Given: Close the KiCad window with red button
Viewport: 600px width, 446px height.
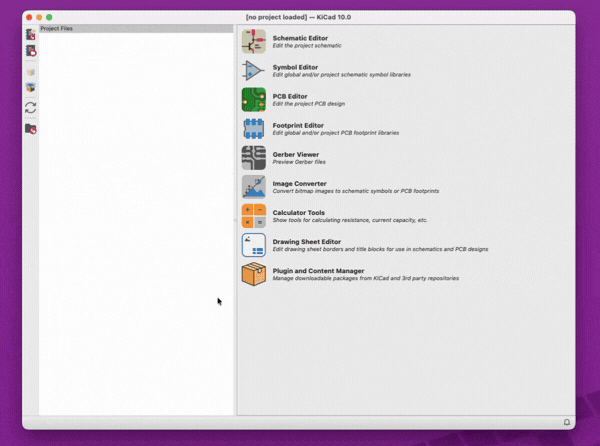Looking at the screenshot, I should 29,17.
